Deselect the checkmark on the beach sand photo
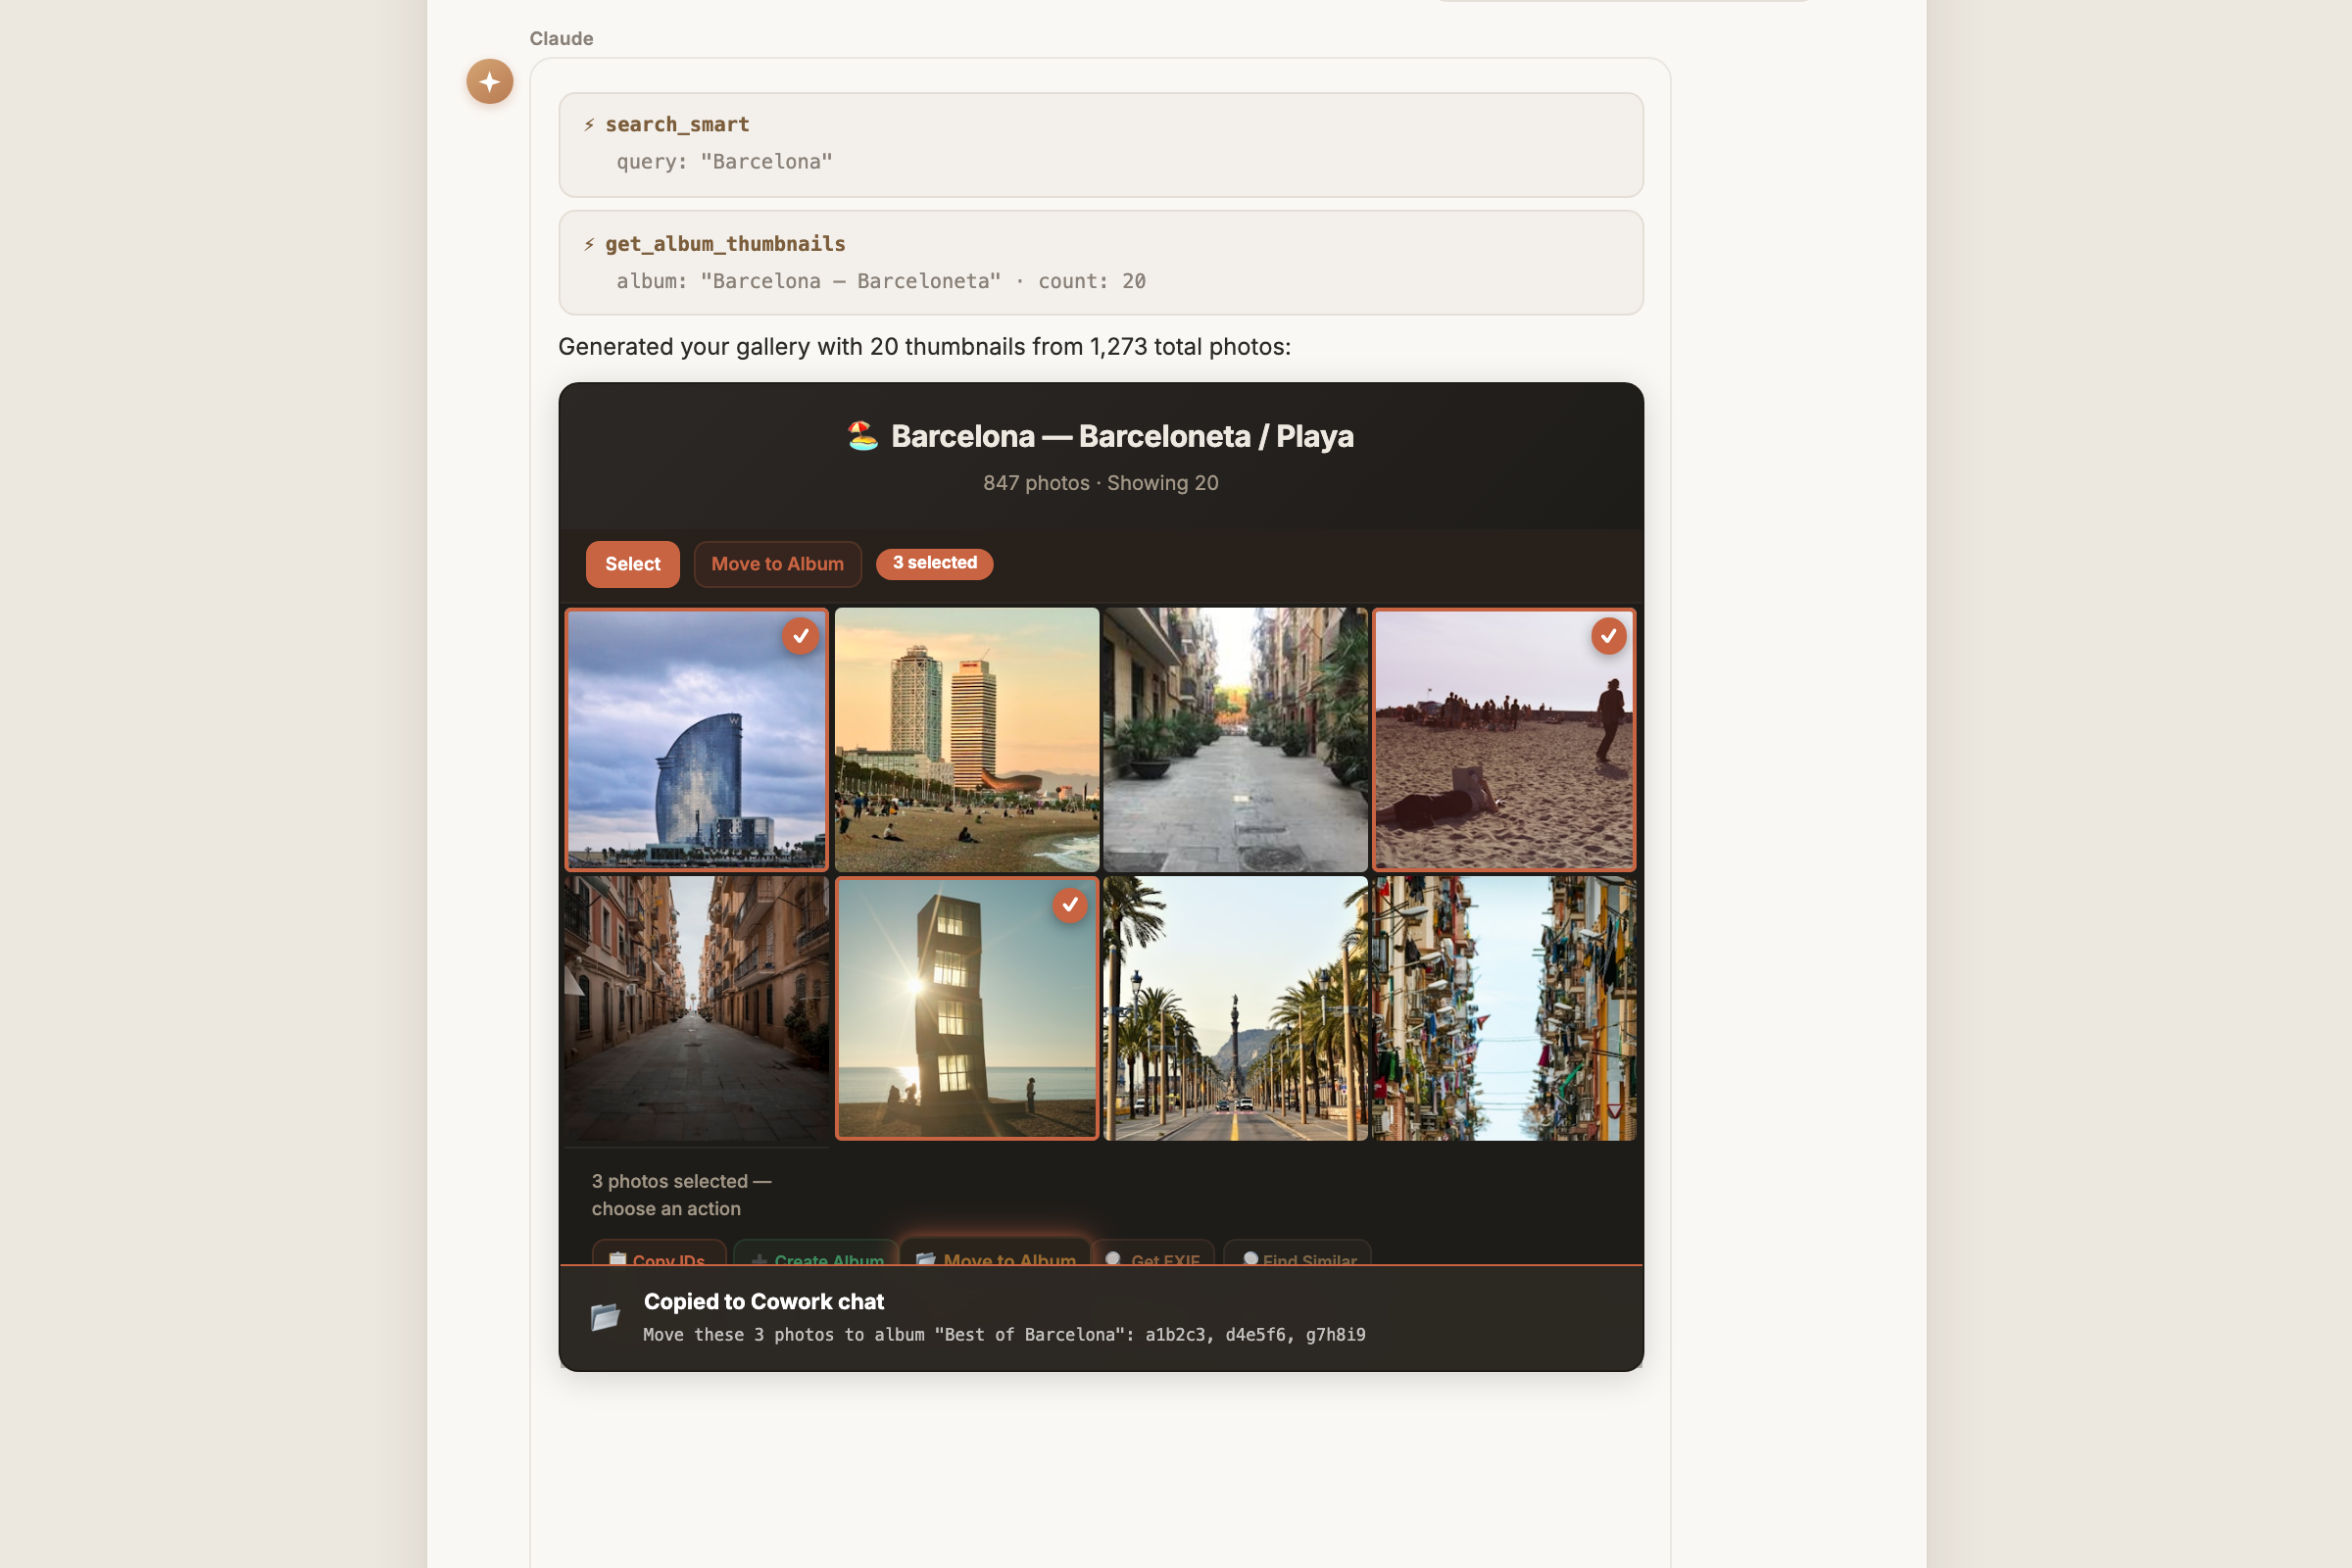Viewport: 2352px width, 1568px height. [x=1608, y=636]
